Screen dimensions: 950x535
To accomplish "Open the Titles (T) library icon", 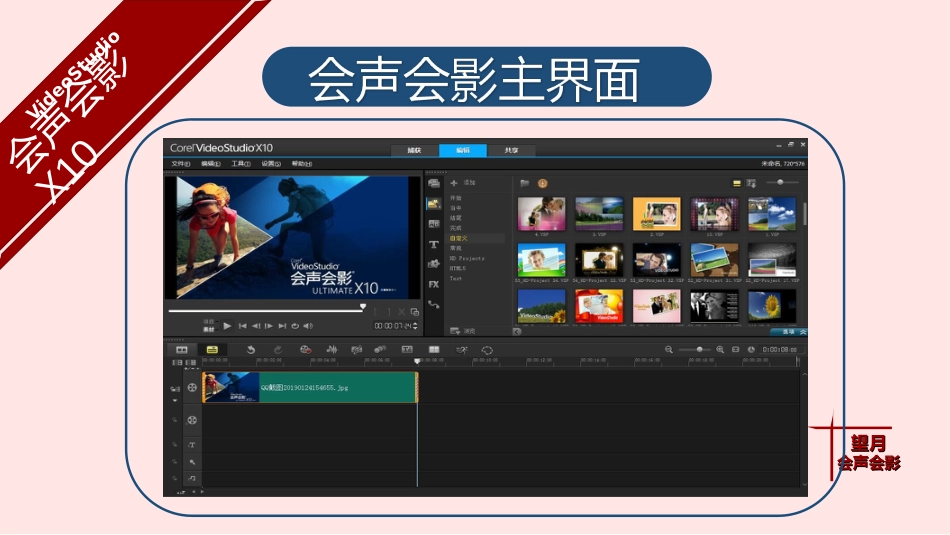I will tap(434, 244).
